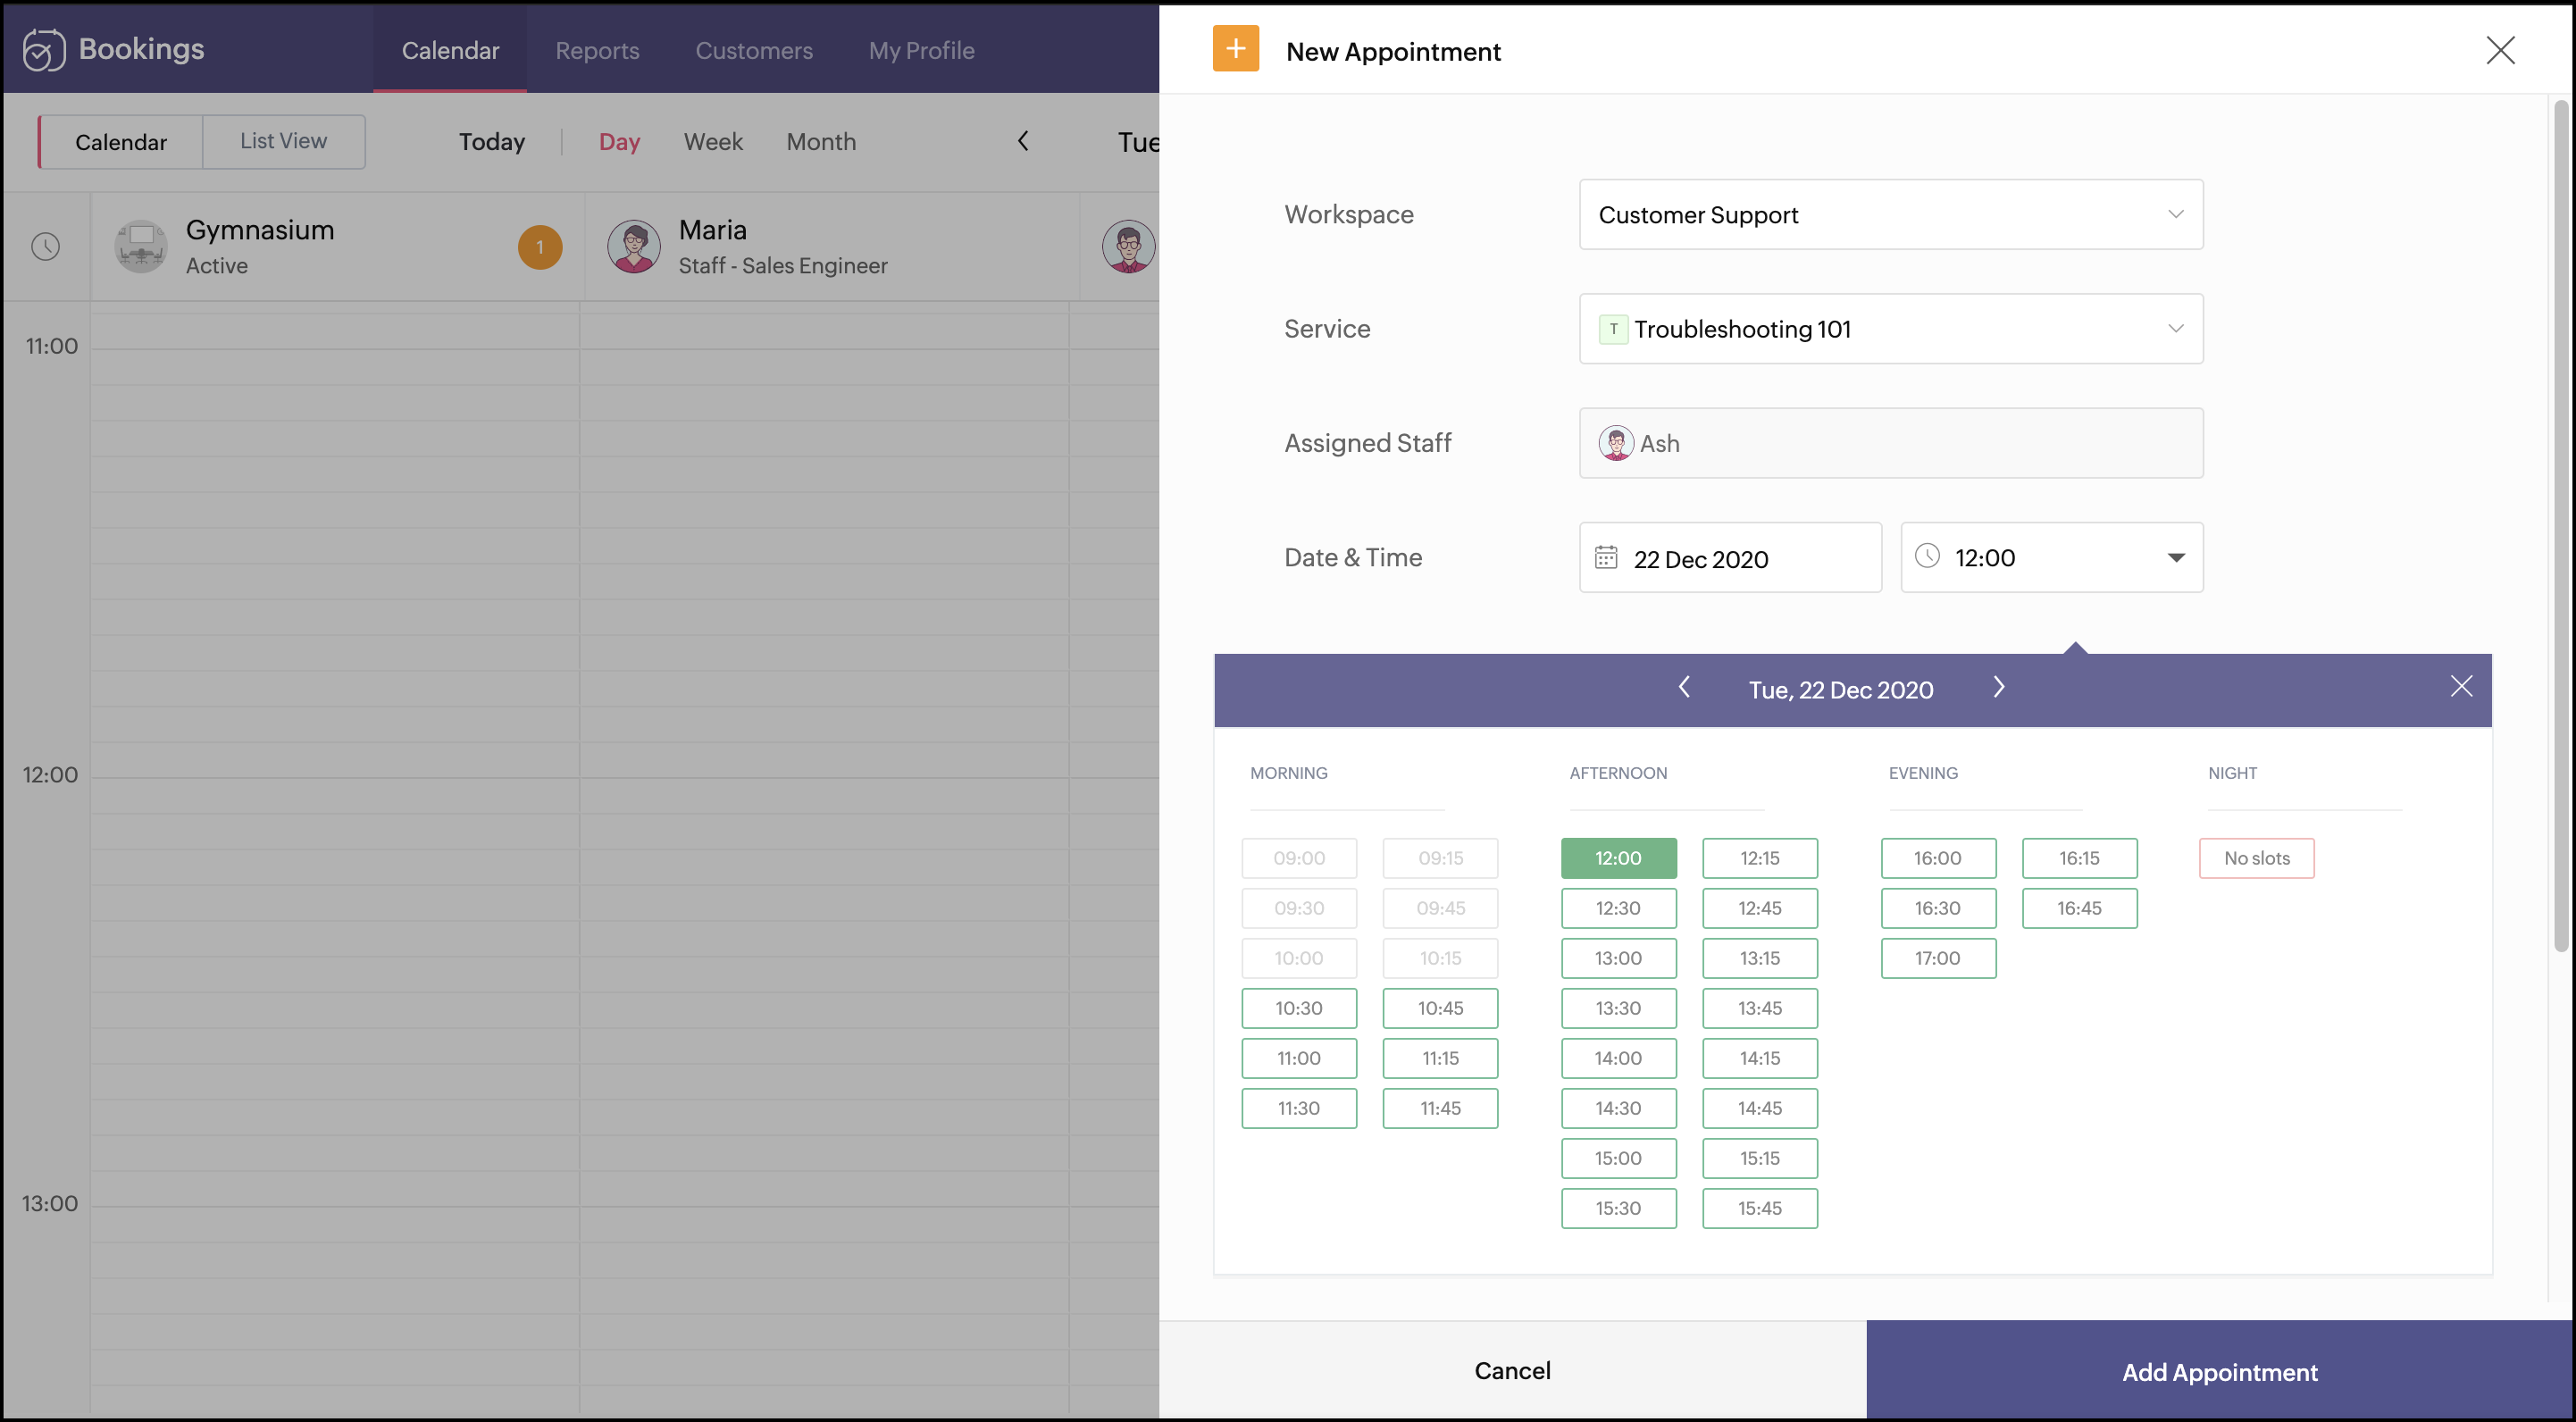The image size is (2576, 1422).
Task: Pick the 16:45 evening slot
Action: click(2079, 908)
